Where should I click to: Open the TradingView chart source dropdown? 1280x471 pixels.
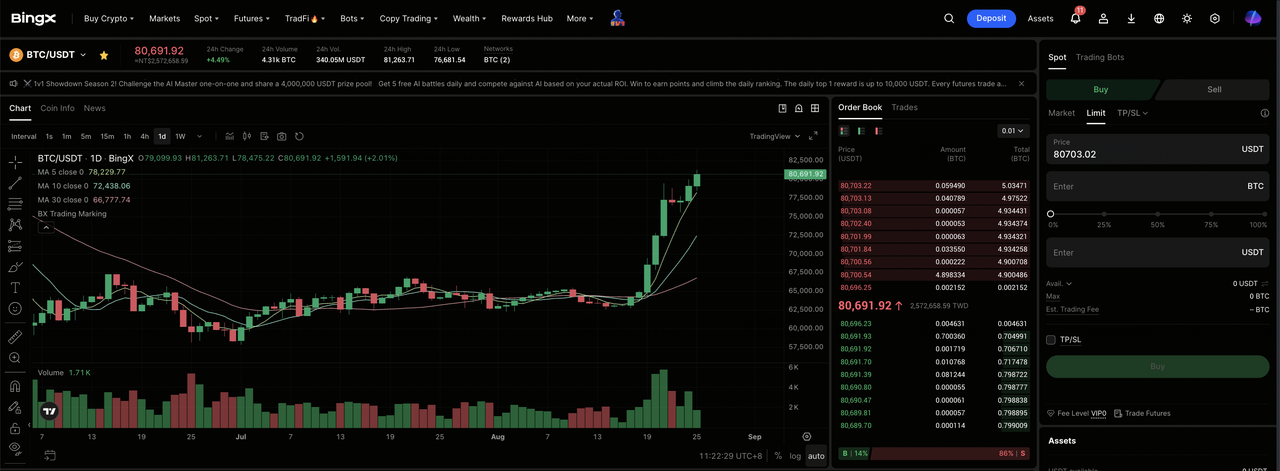coord(774,136)
